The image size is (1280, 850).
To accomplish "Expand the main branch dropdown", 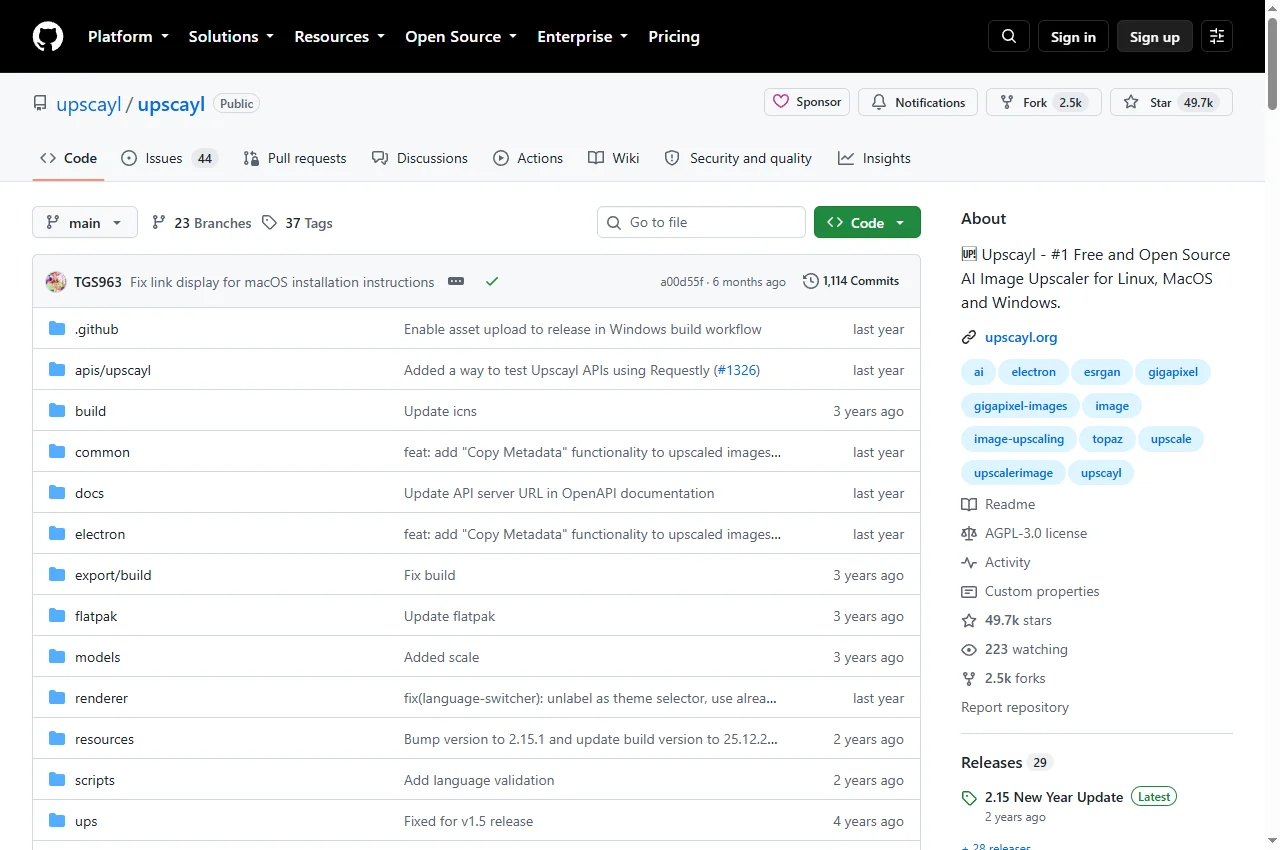I will [85, 222].
